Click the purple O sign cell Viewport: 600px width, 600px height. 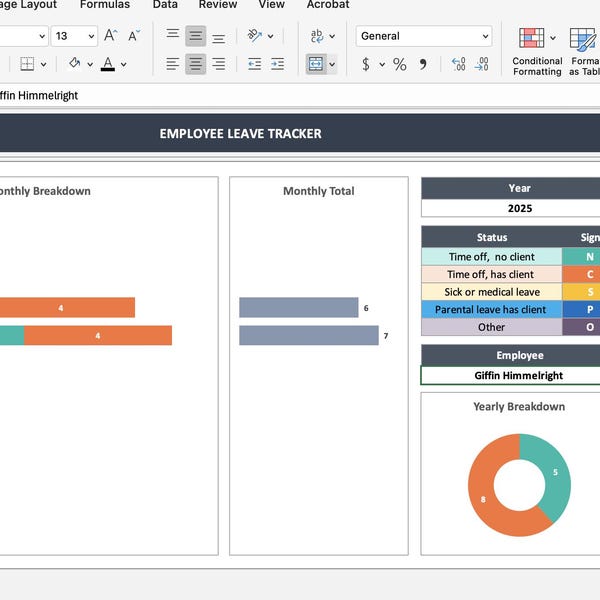click(581, 327)
